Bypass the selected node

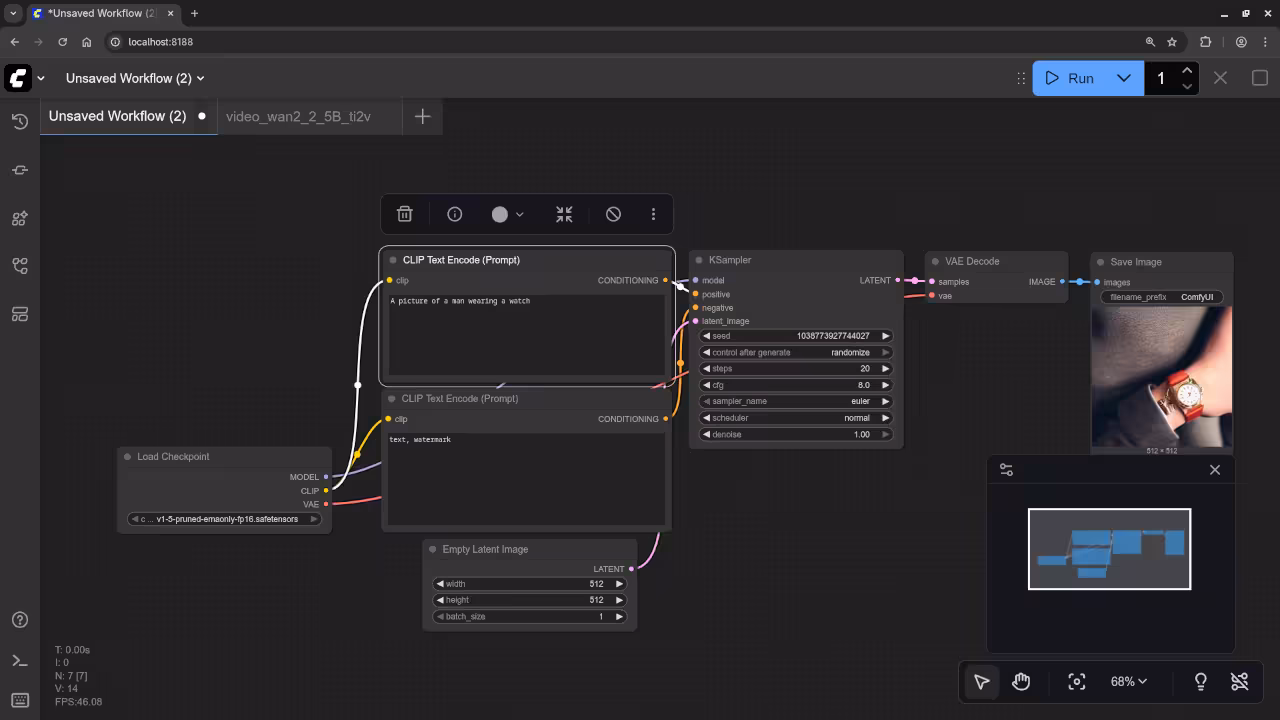(613, 214)
